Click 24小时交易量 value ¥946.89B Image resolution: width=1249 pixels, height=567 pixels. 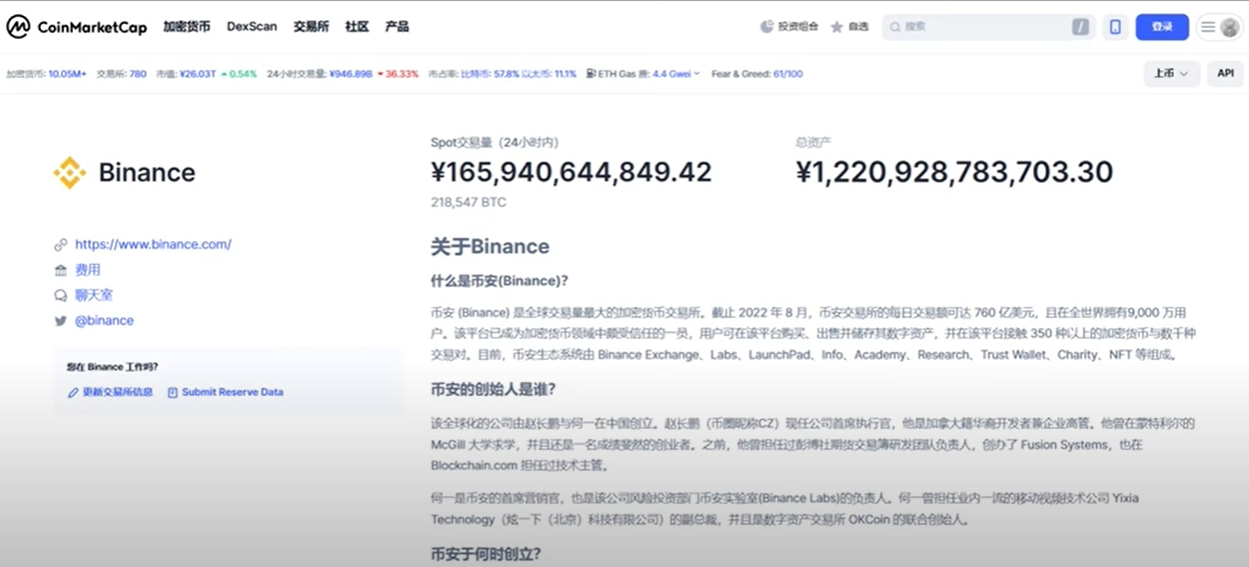(x=350, y=74)
